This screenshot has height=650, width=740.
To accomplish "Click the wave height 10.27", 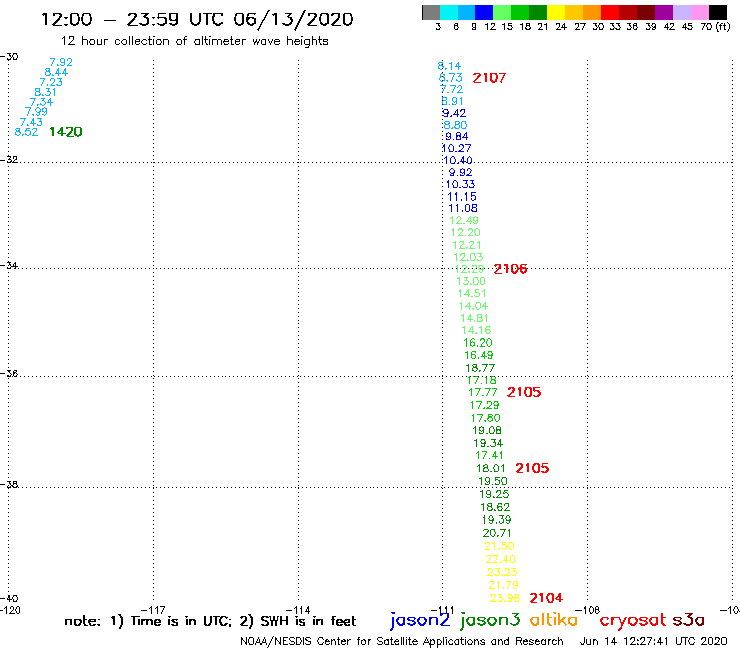I will pos(456,148).
